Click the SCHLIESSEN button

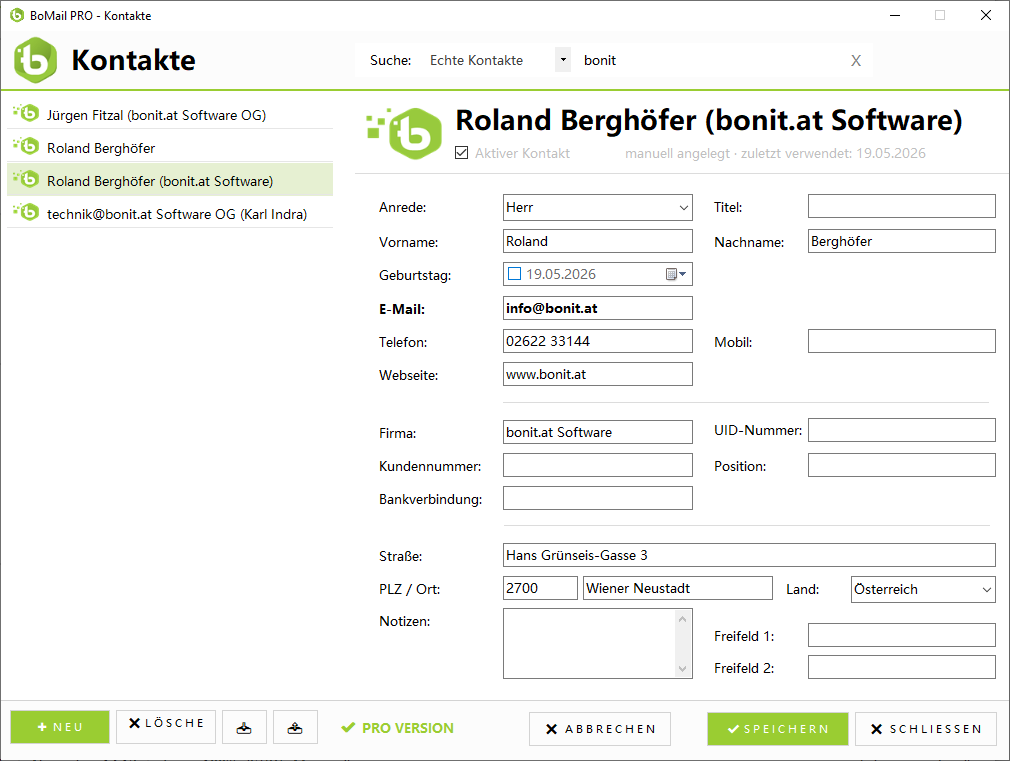click(926, 729)
